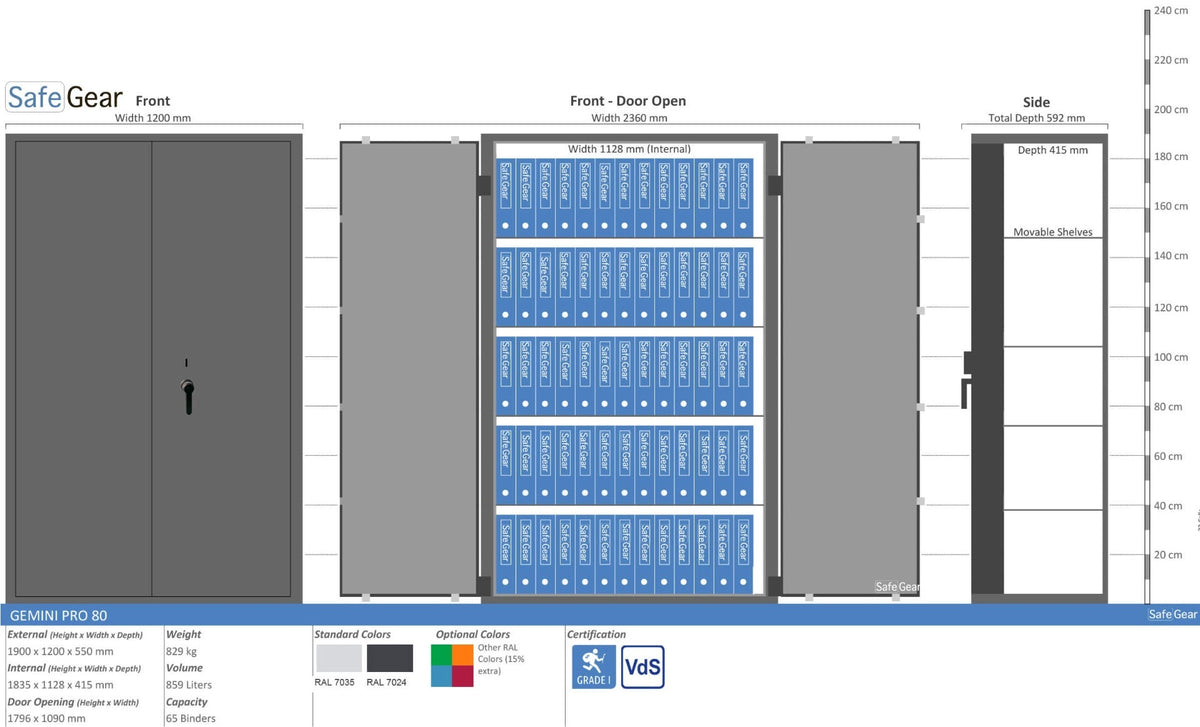The height and width of the screenshot is (727, 1200).
Task: Click the 'Standard Colors' heading
Action: coord(352,634)
